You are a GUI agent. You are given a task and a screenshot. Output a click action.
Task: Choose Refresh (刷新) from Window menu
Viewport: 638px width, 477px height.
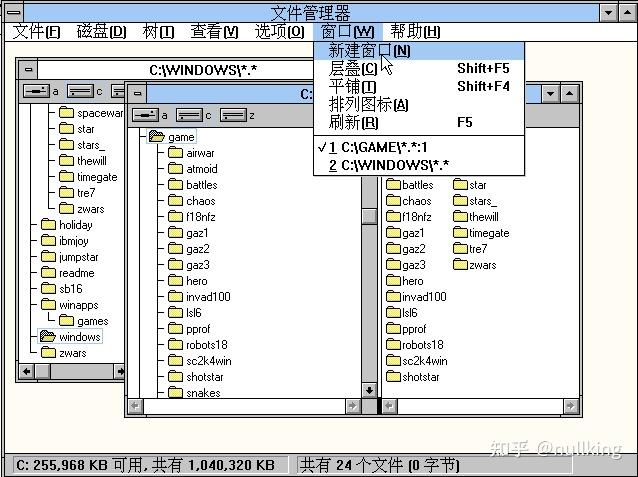419,123
